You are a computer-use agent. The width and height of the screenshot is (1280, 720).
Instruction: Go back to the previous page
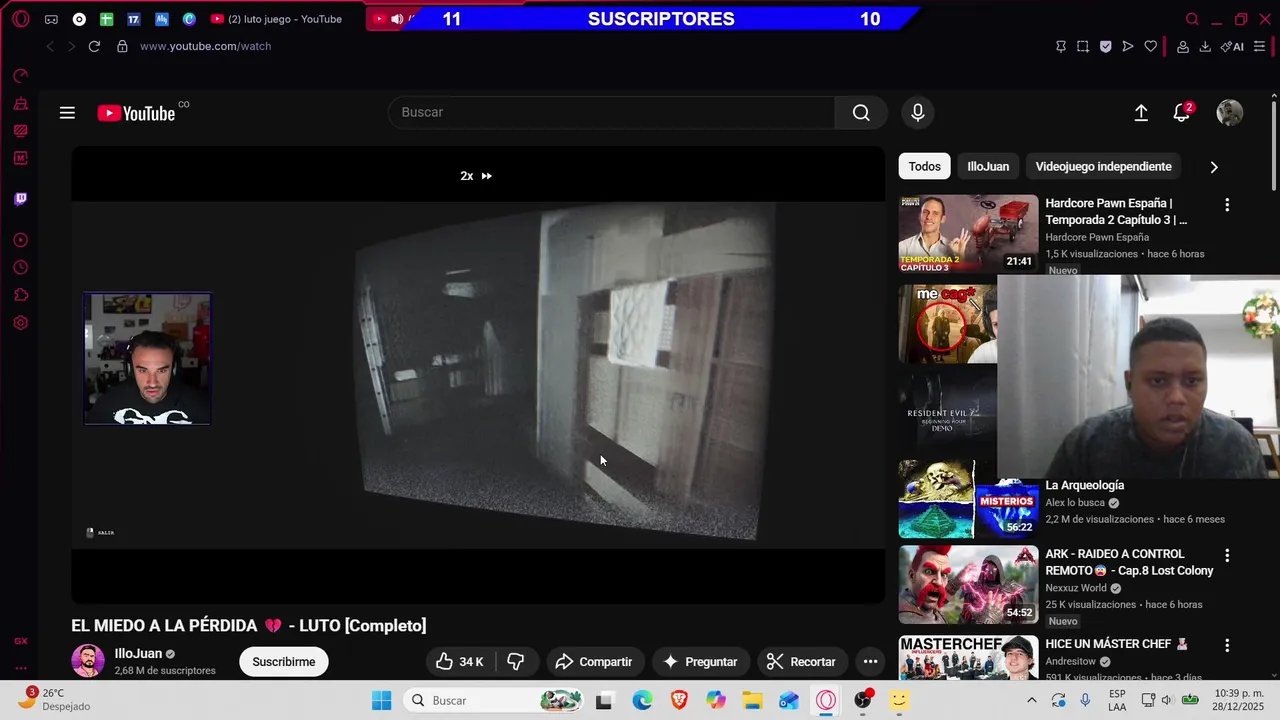pos(50,46)
